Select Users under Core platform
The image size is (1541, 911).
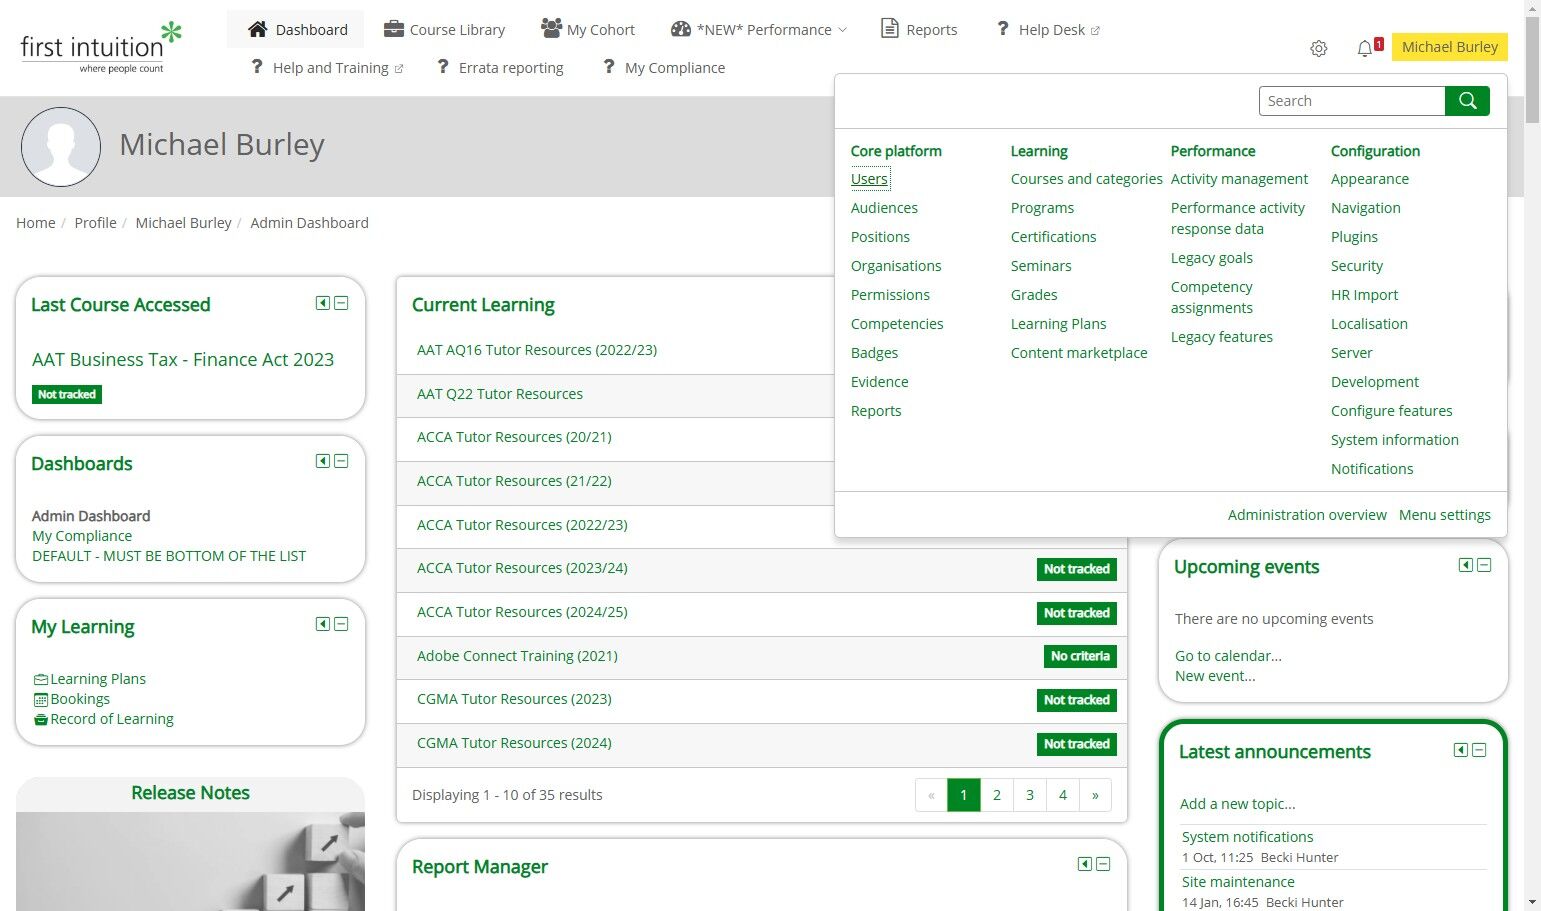coord(869,179)
